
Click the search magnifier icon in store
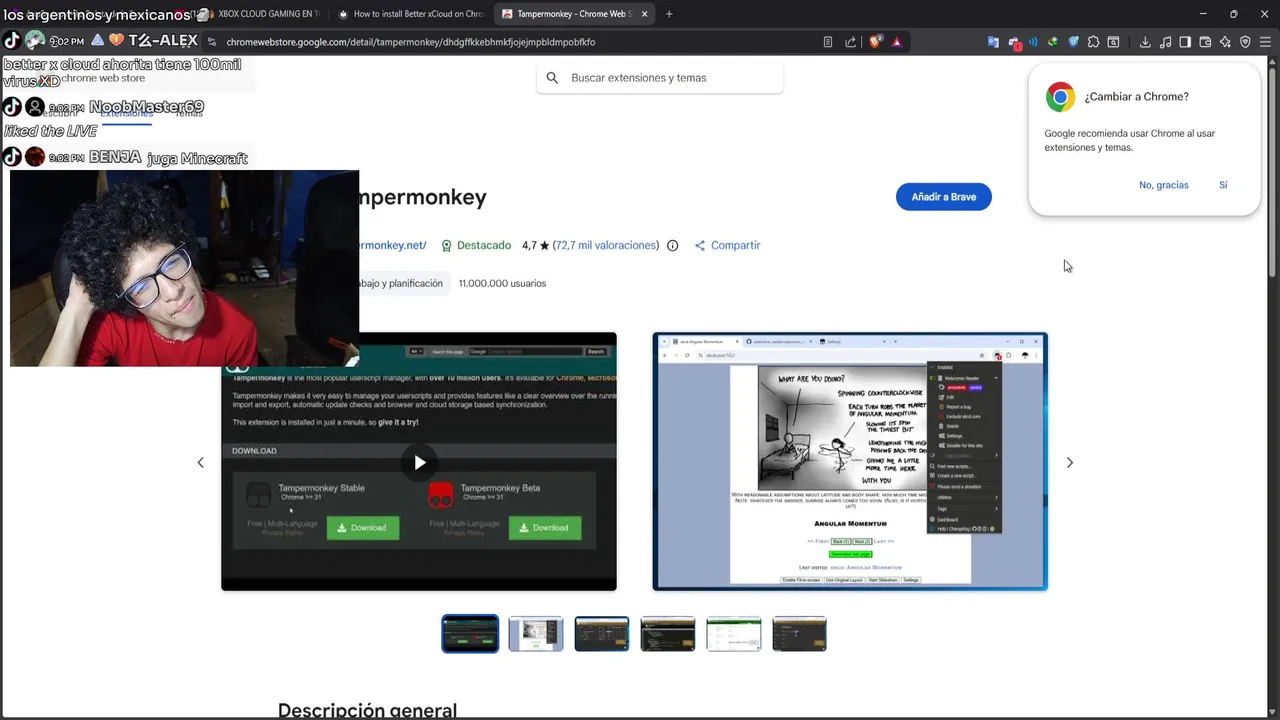552,77
